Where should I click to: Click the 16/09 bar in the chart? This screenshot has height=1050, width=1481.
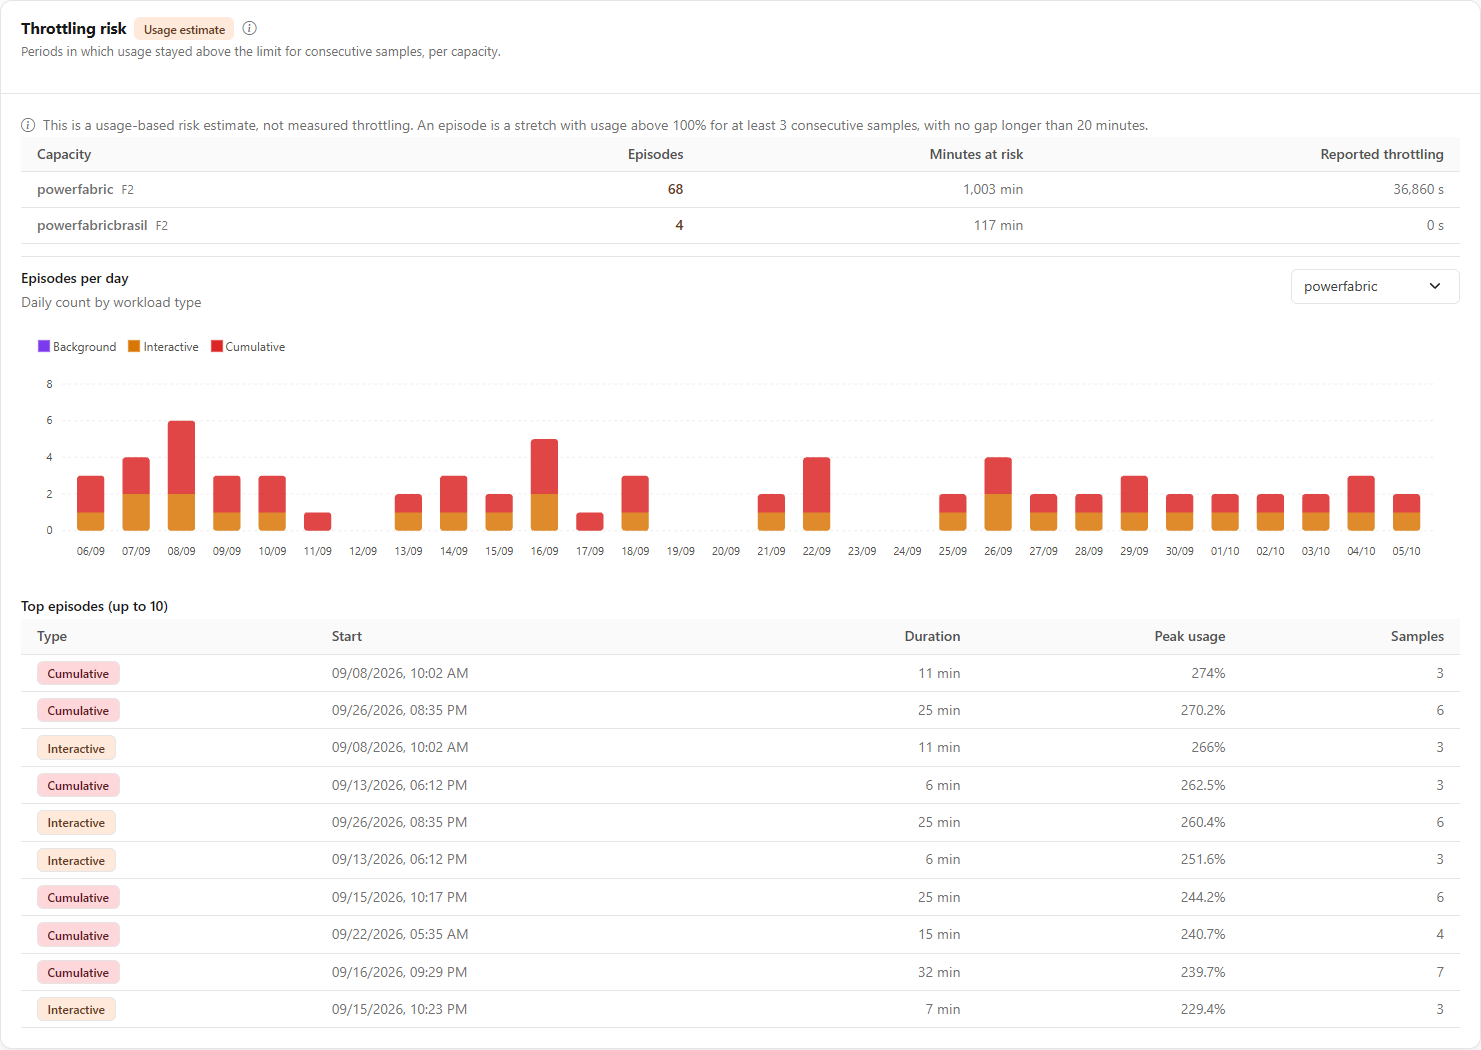[544, 485]
